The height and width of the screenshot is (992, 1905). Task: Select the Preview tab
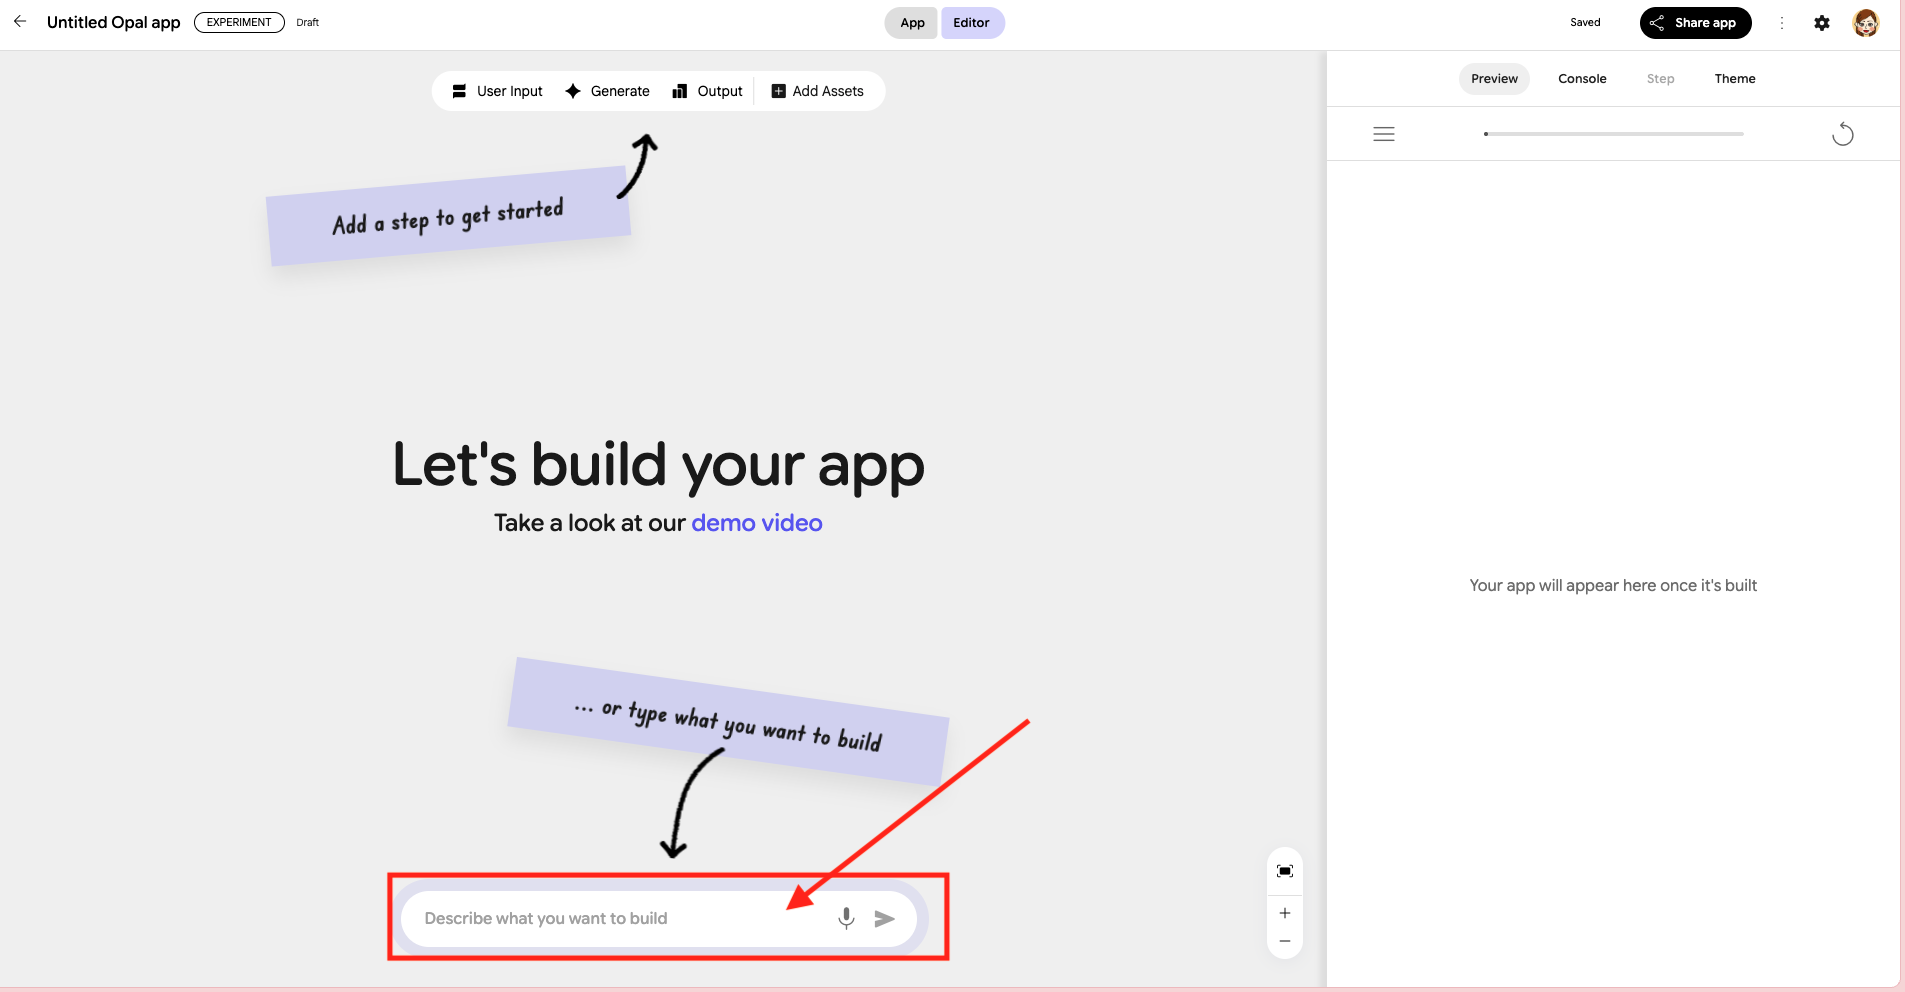coord(1494,79)
